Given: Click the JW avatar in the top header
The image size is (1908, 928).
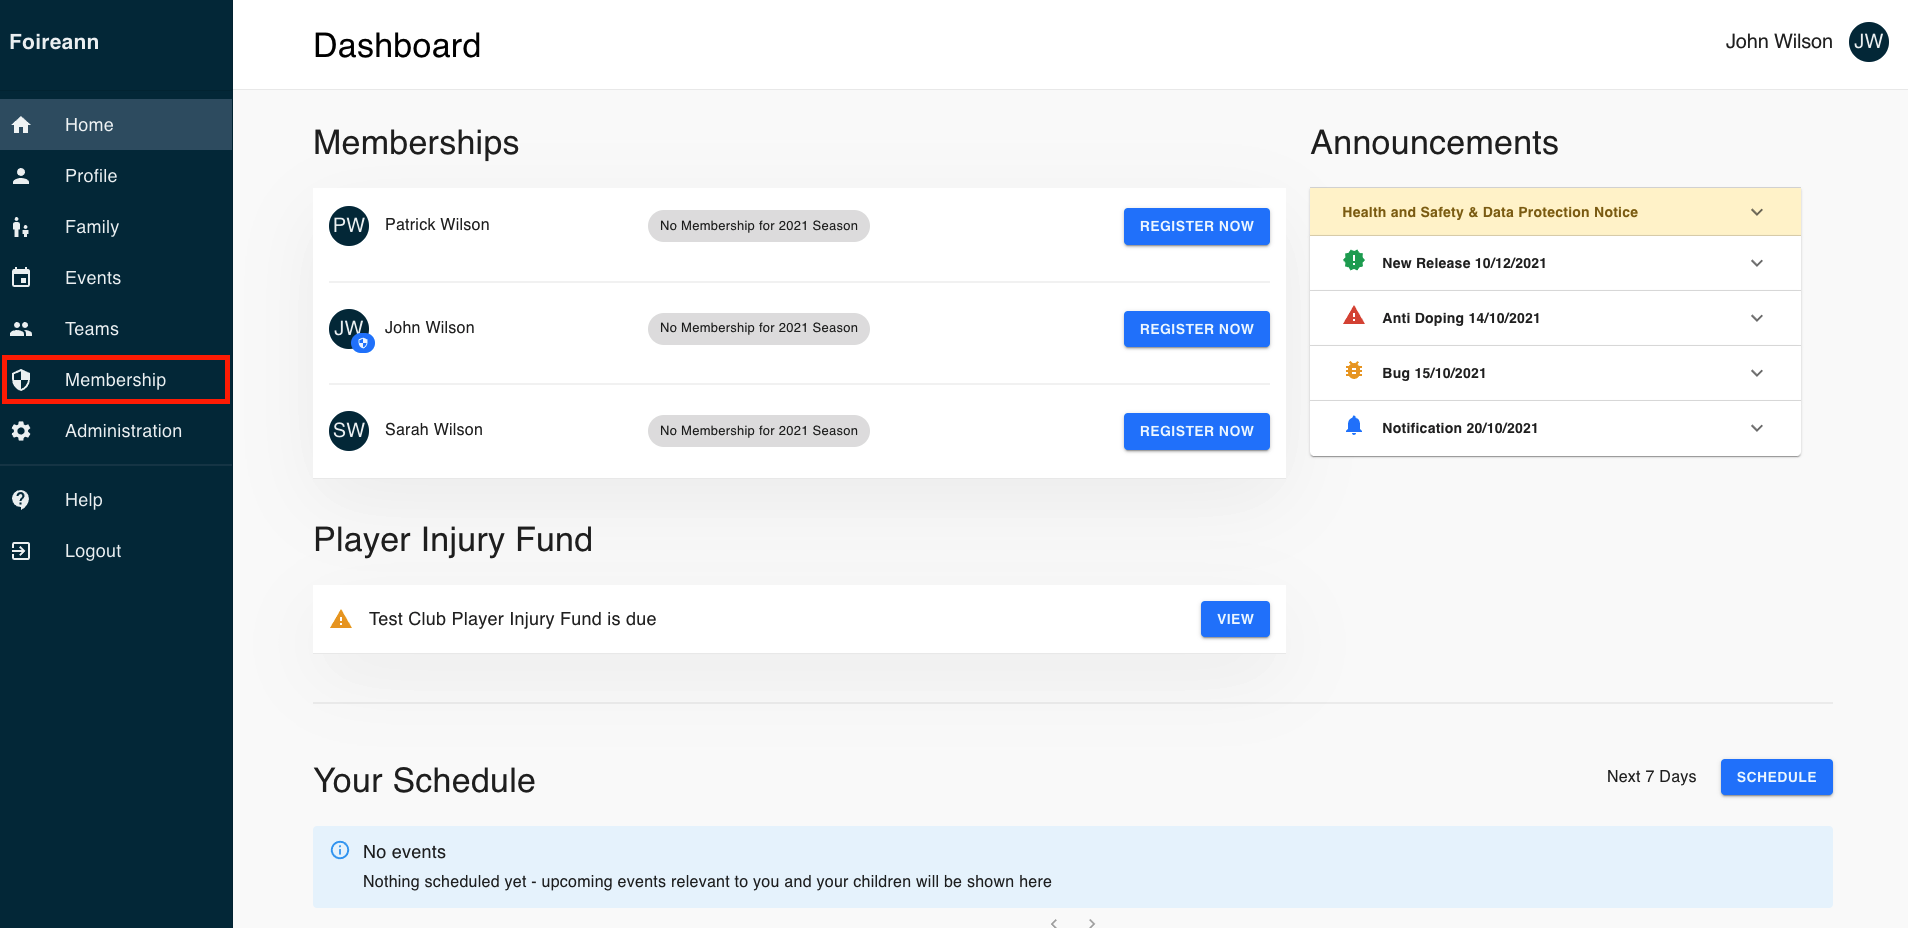Looking at the screenshot, I should point(1868,42).
